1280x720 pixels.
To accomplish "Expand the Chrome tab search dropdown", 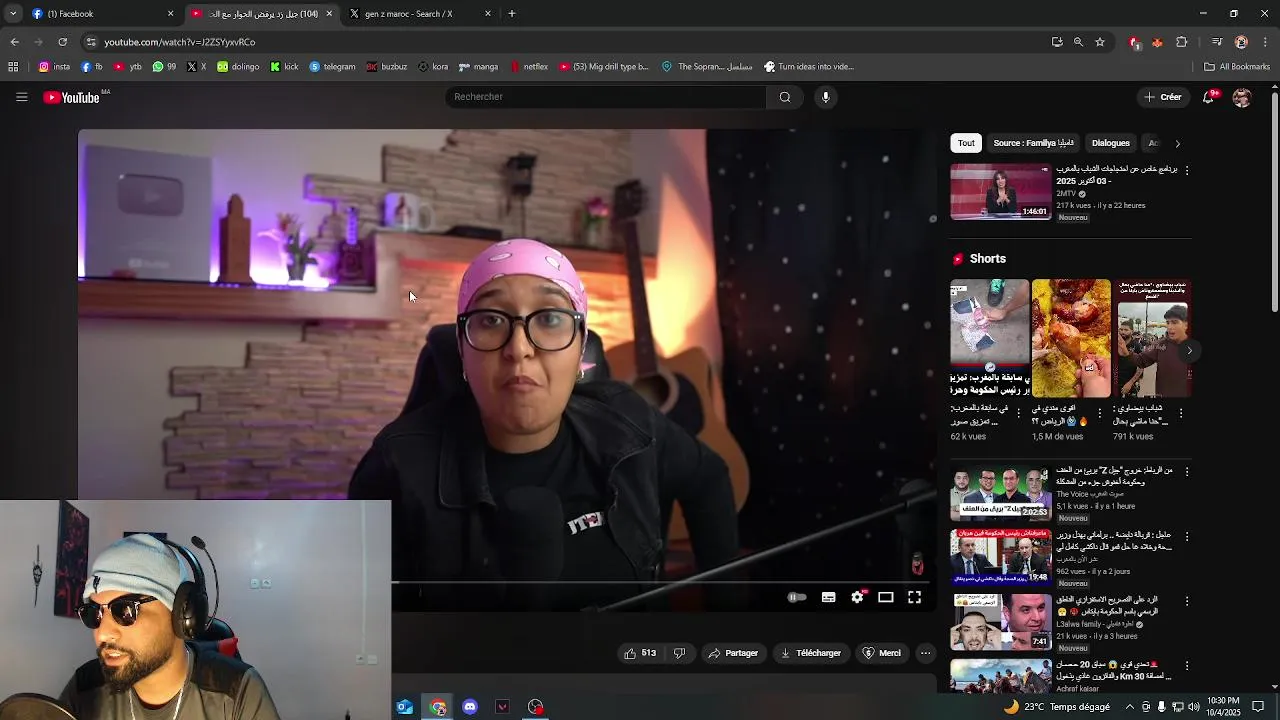I will [x=13, y=14].
